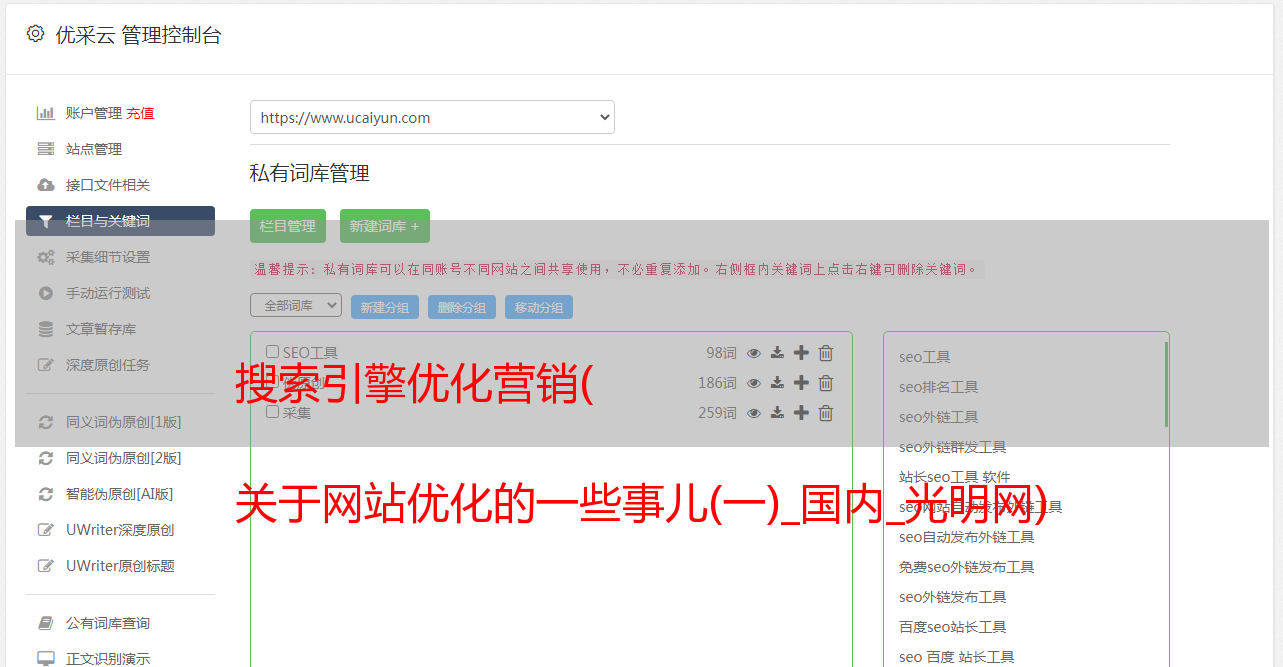The width and height of the screenshot is (1283, 667).
Task: Click the SEO工具 library name
Action: coord(310,352)
